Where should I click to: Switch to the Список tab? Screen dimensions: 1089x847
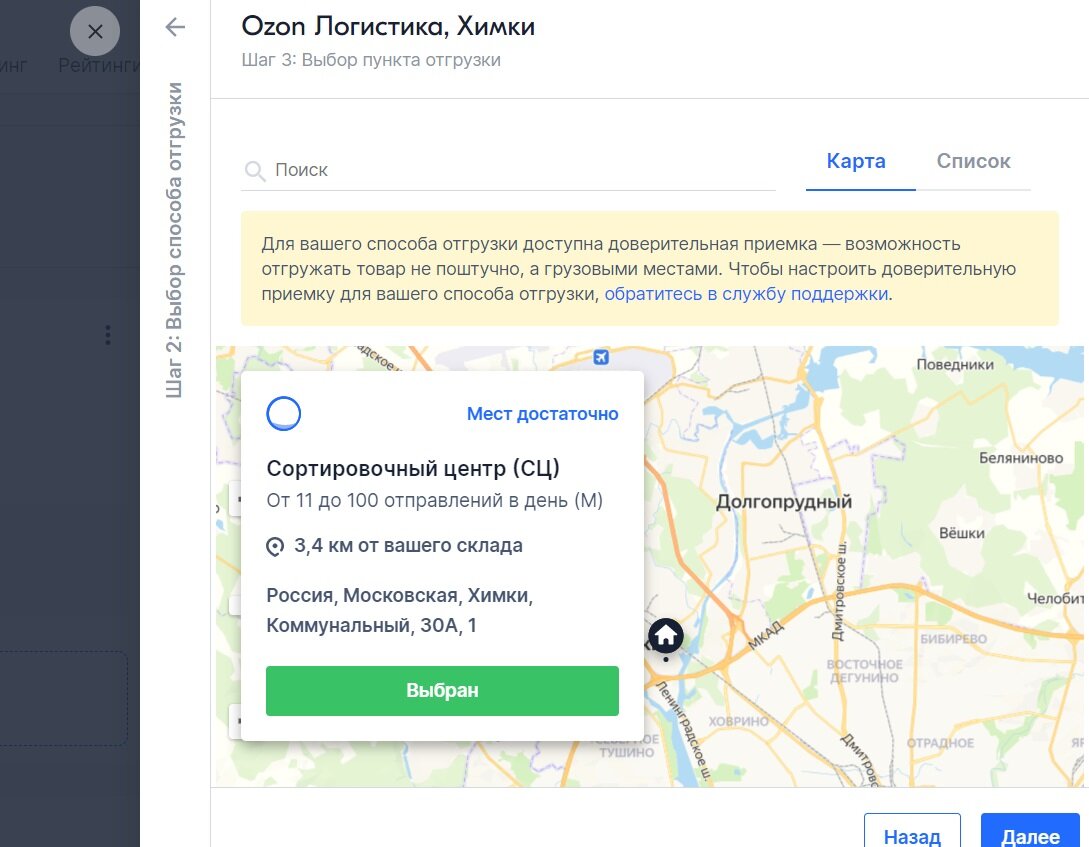pos(973,161)
